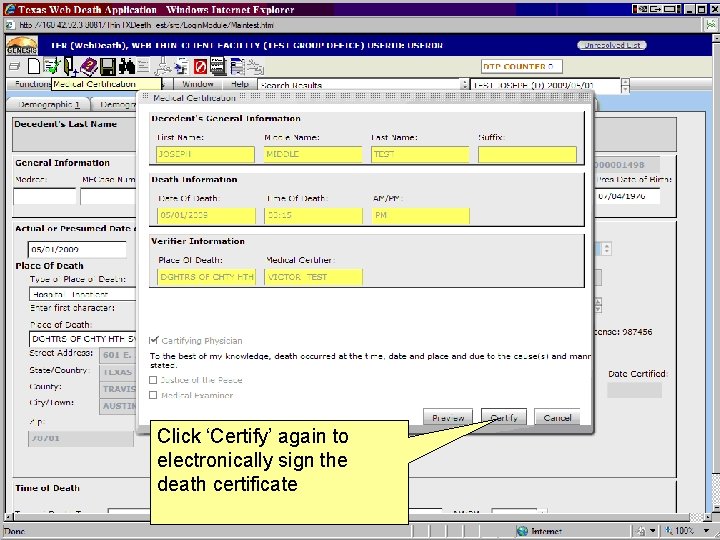Viewport: 720px width, 540px height.
Task: Click the greyed faucet toolbar icon
Action: click(x=163, y=67)
